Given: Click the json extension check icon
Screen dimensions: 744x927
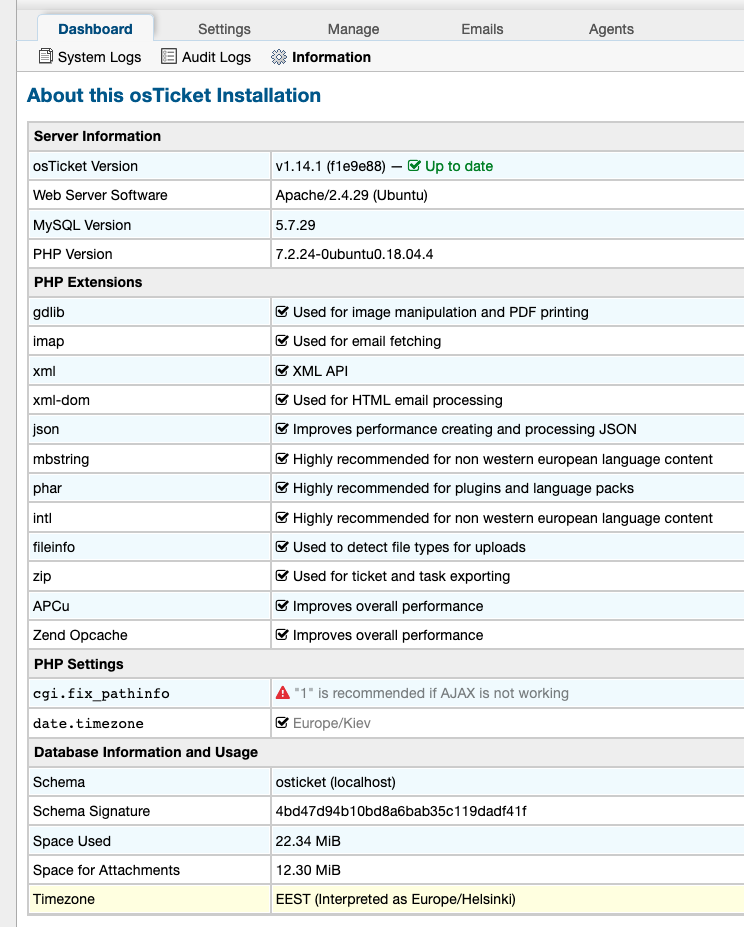Looking at the screenshot, I should pyautogui.click(x=282, y=429).
